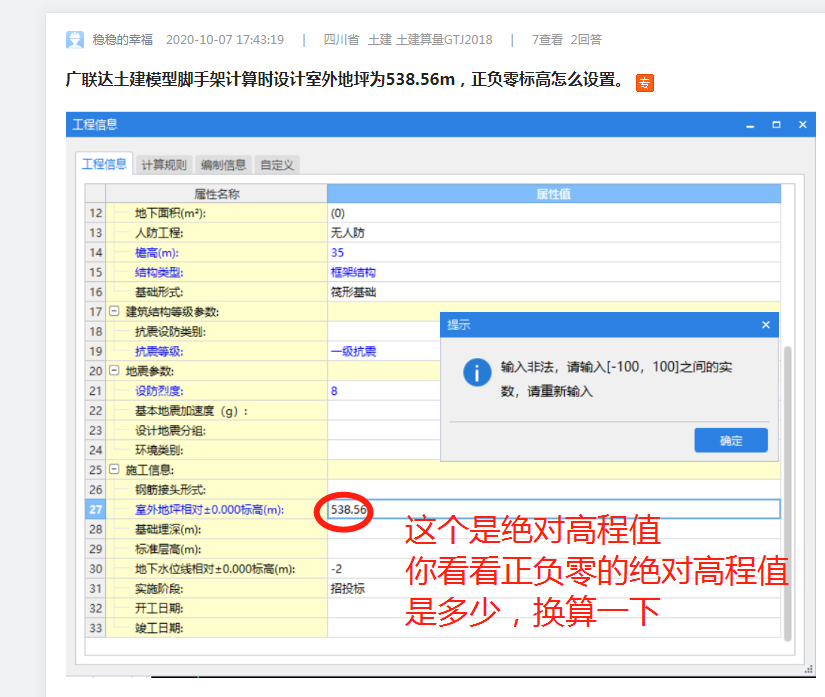Collapse the 施工信息 group
Viewport: 825px width, 697px height.
click(x=114, y=469)
